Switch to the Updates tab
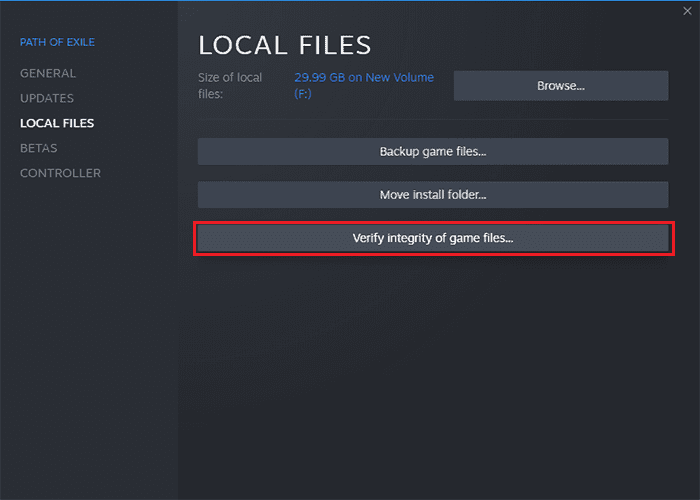Image resolution: width=700 pixels, height=500 pixels. point(47,98)
